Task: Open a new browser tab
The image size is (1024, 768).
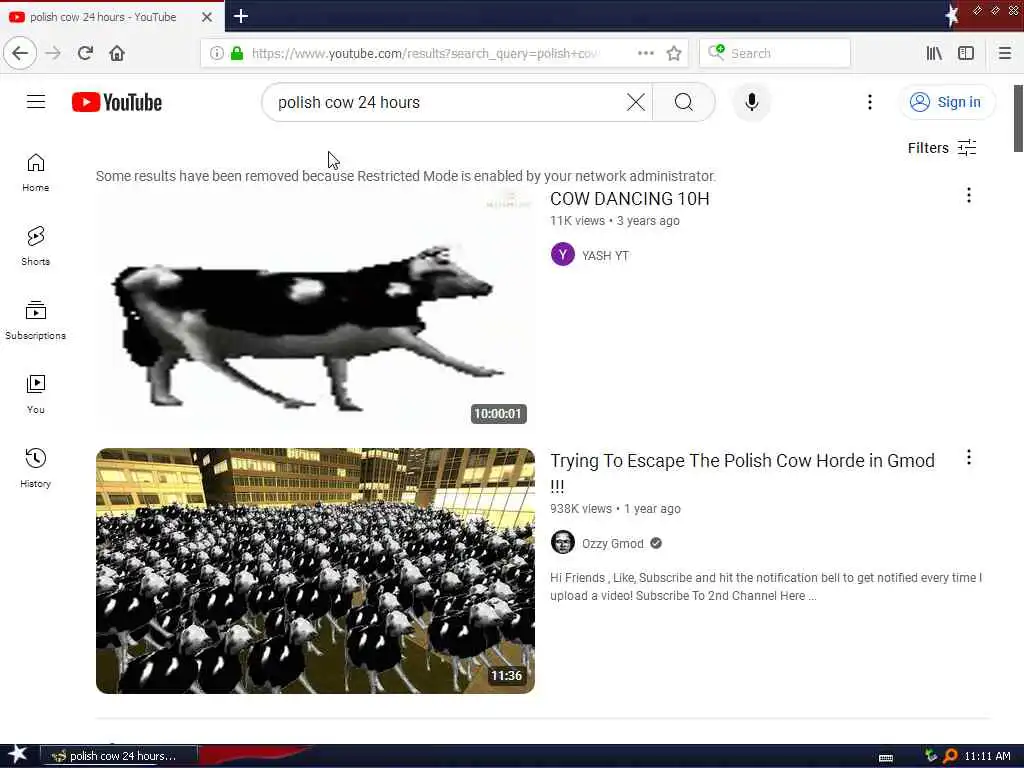Action: click(x=241, y=16)
